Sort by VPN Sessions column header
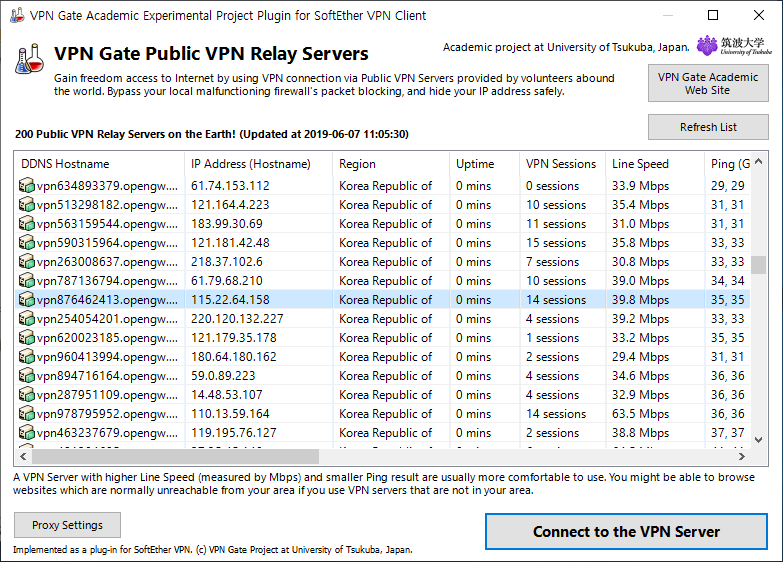 pos(562,164)
